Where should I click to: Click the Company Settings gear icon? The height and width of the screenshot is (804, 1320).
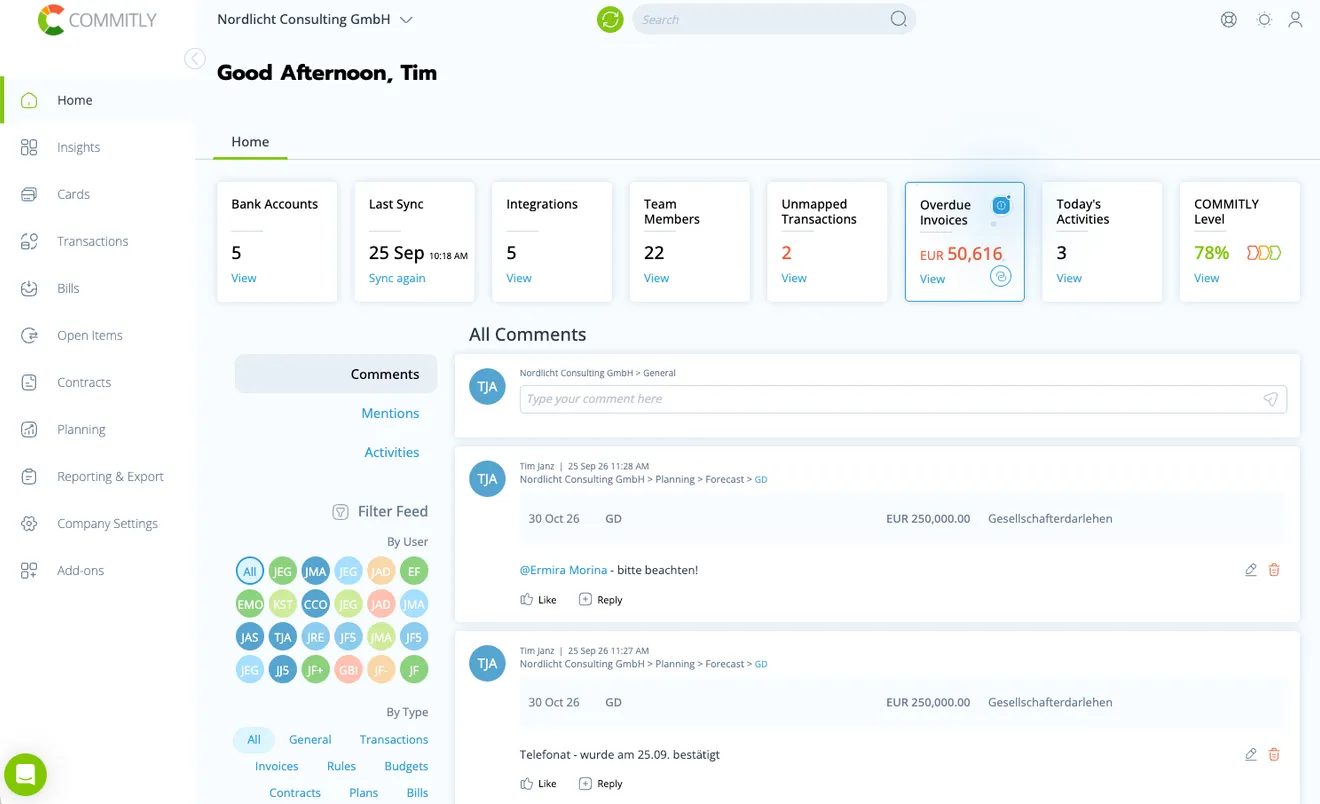coord(29,523)
